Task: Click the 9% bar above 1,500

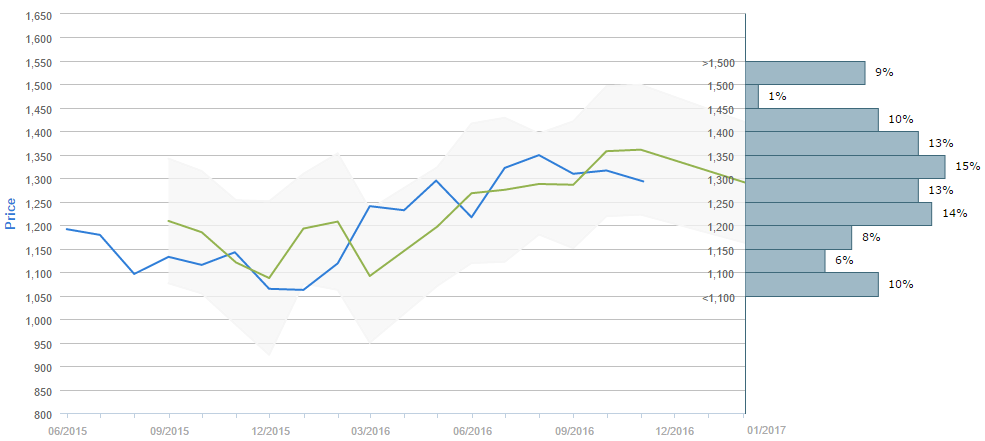Action: 805,73
